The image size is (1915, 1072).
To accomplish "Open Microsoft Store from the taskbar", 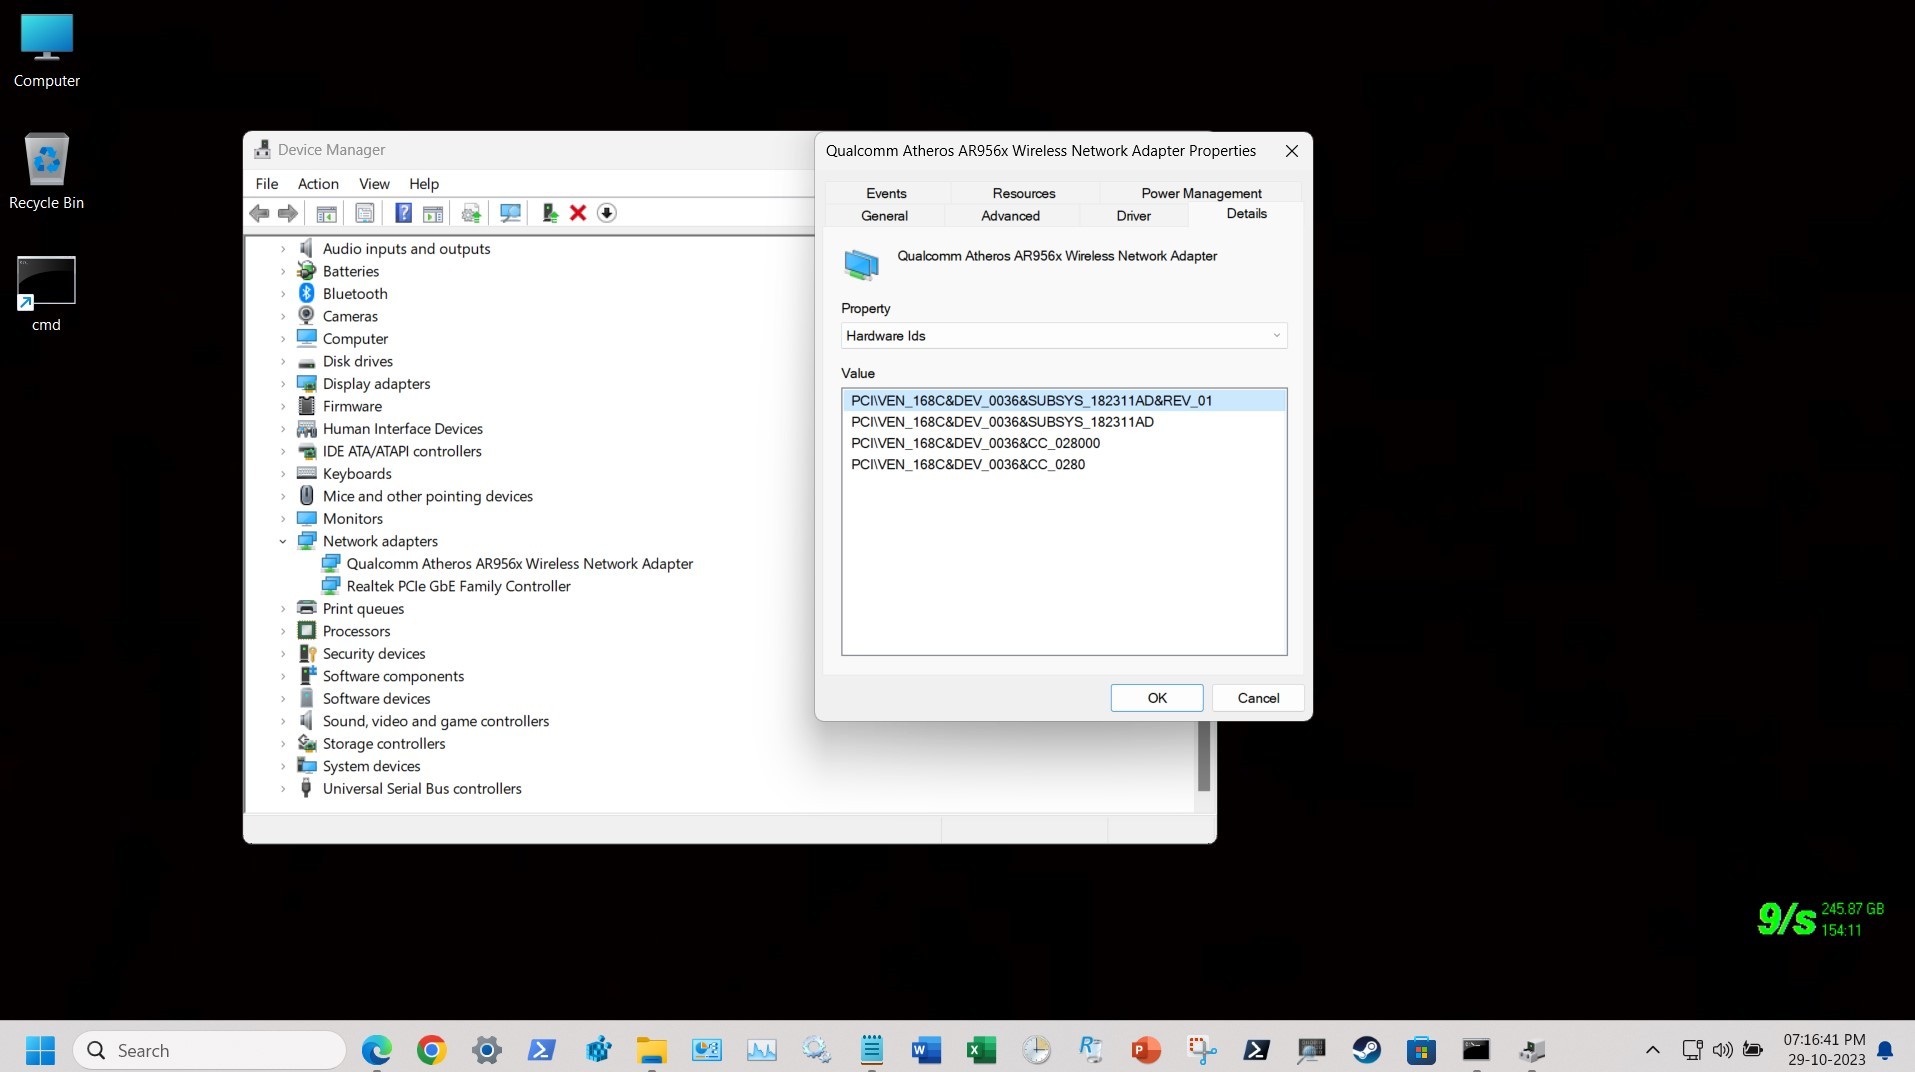I will (1421, 1050).
